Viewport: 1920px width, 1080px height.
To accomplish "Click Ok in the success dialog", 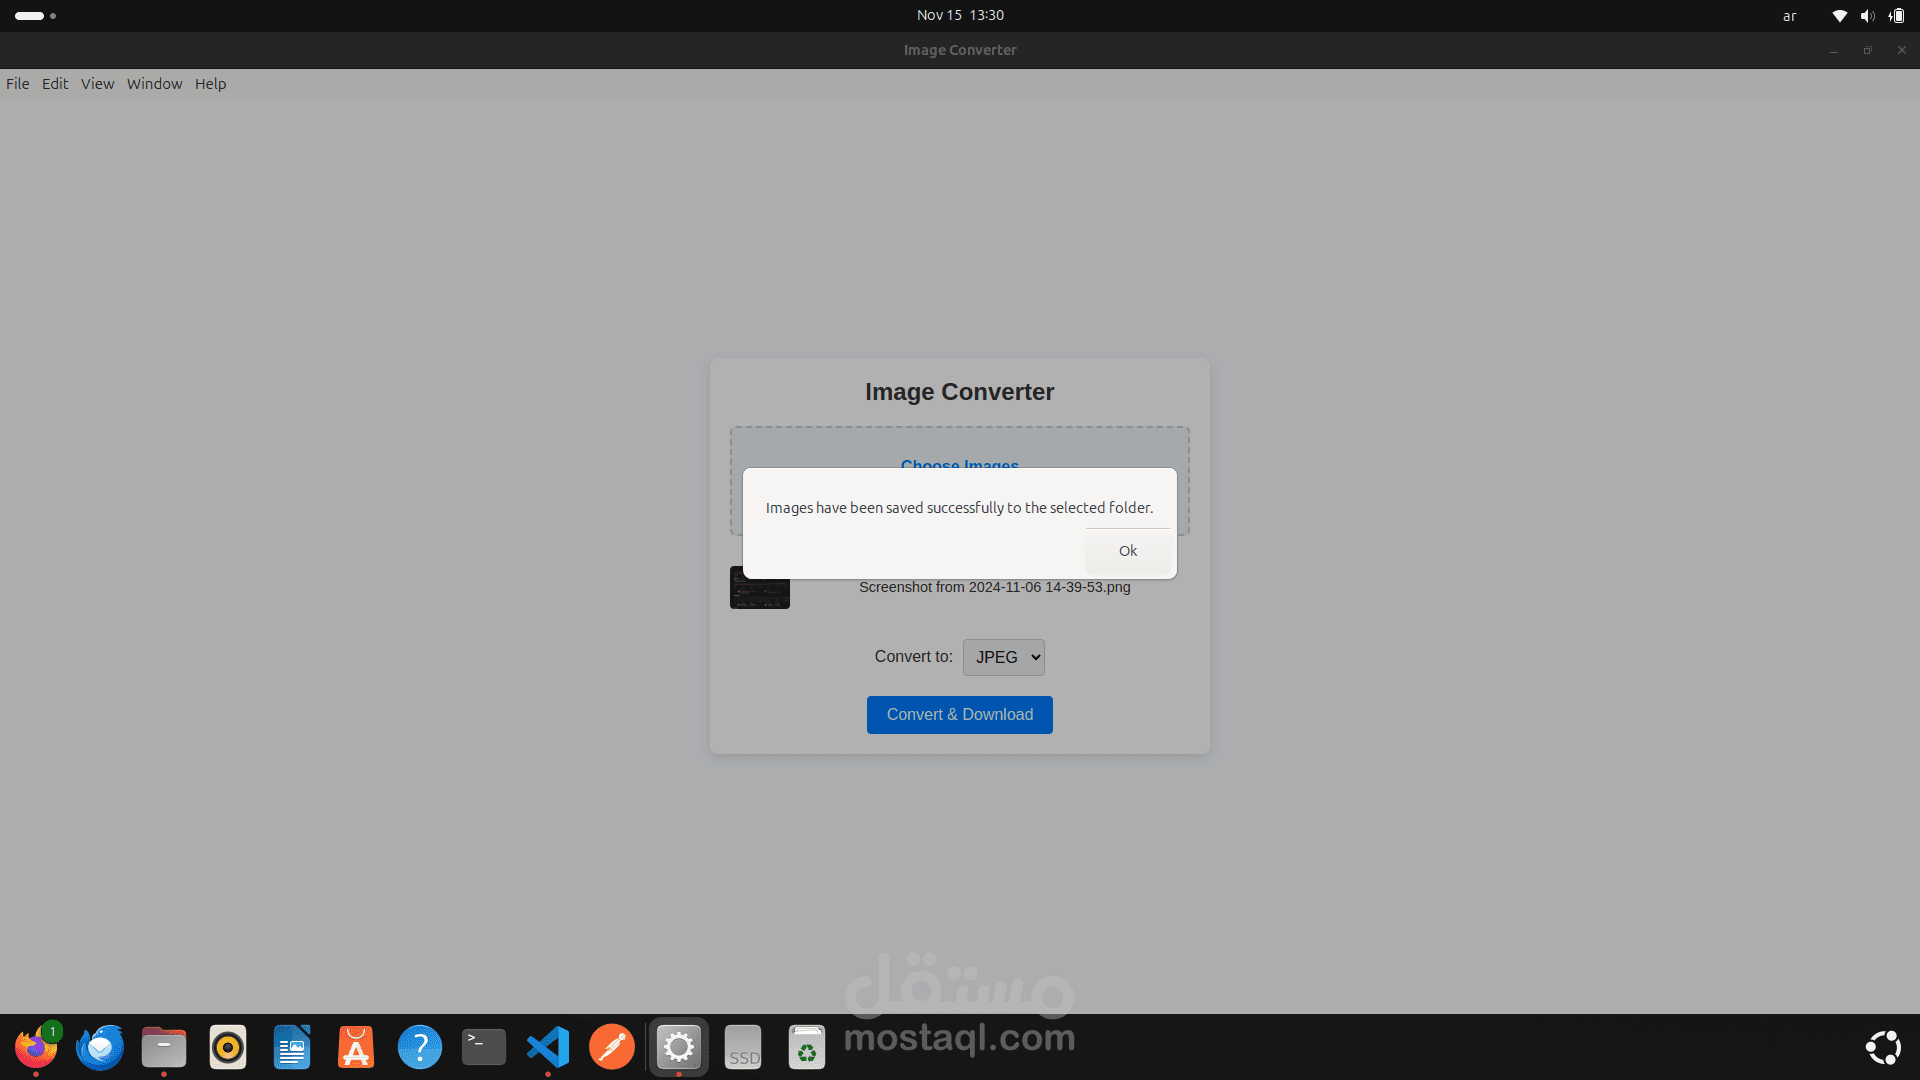I will click(1127, 551).
